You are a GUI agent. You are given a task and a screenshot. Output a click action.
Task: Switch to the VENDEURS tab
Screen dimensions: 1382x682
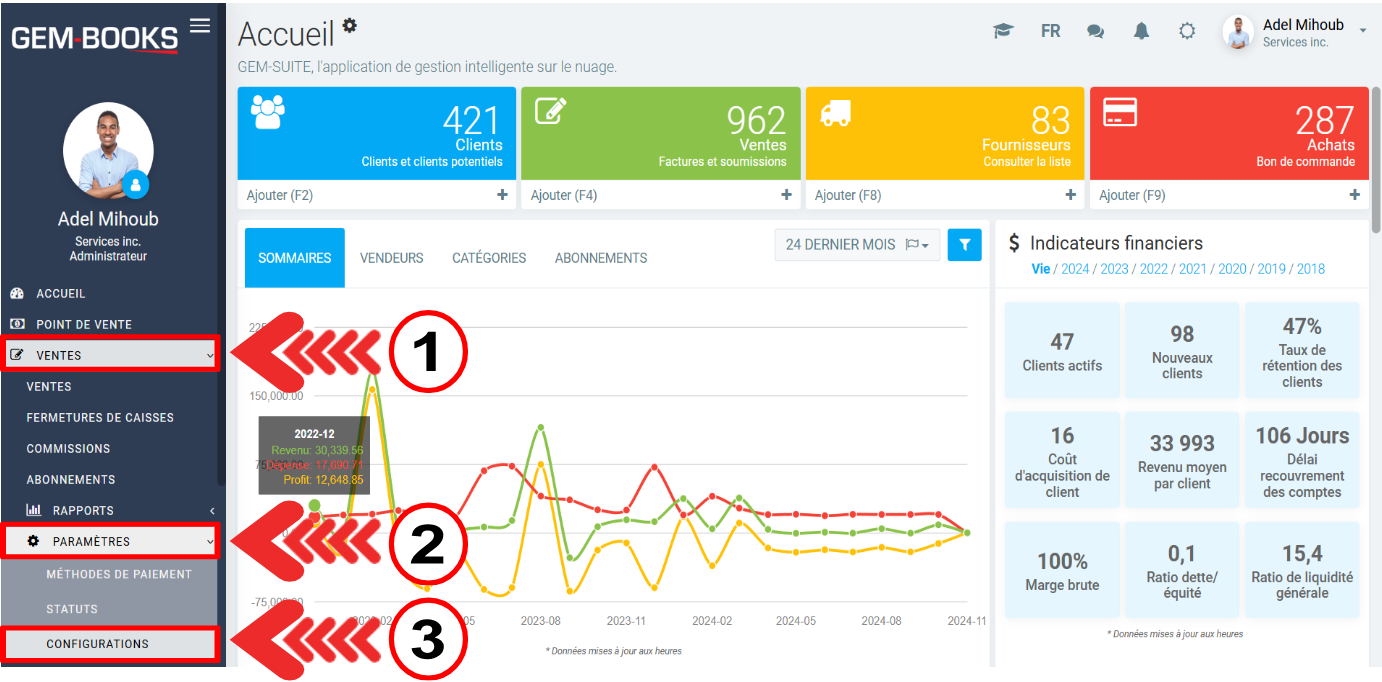[391, 258]
